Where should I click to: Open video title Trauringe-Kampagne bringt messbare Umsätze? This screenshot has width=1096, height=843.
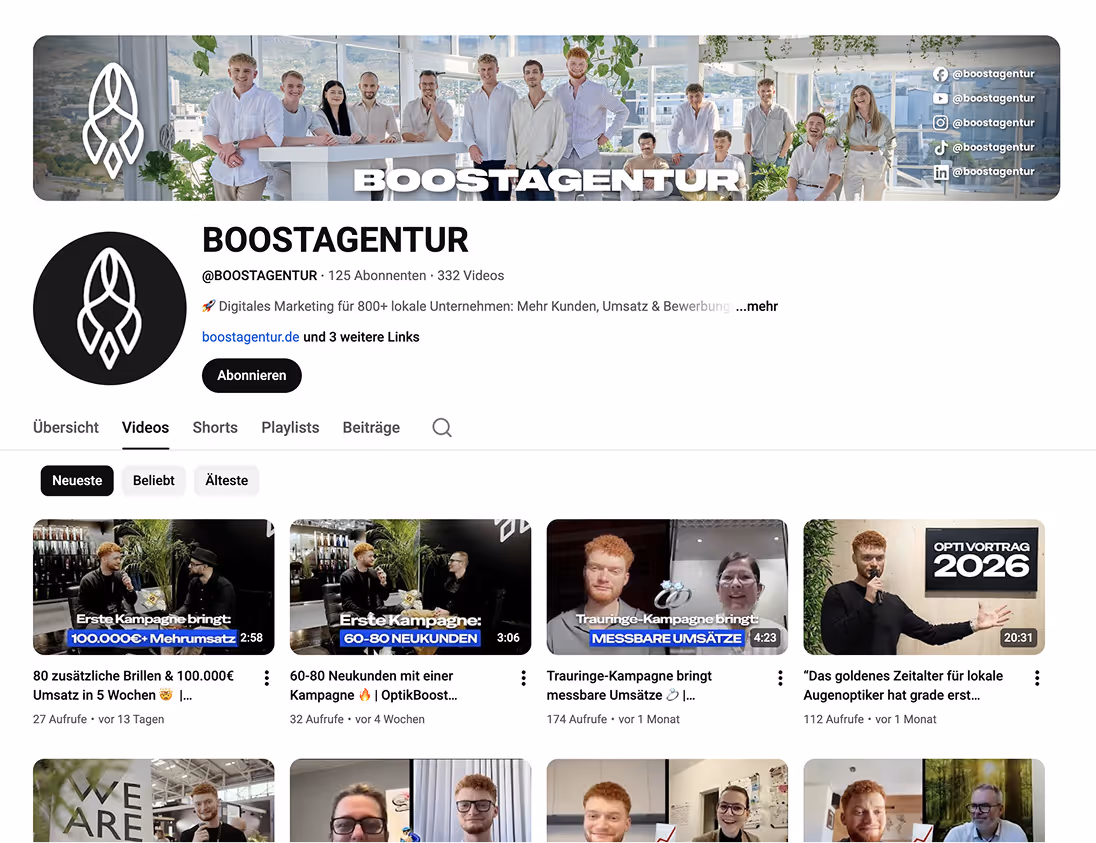coord(629,686)
